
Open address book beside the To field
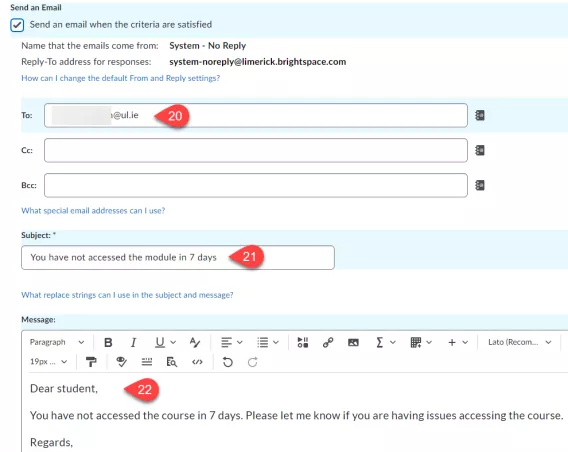point(480,116)
